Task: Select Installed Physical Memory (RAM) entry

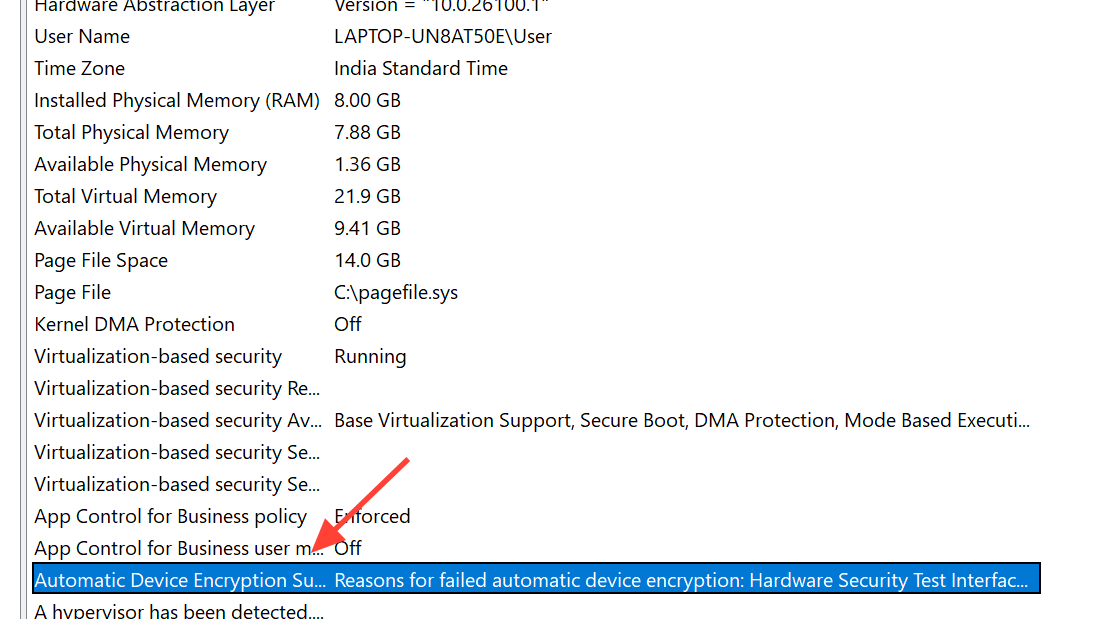Action: point(177,101)
